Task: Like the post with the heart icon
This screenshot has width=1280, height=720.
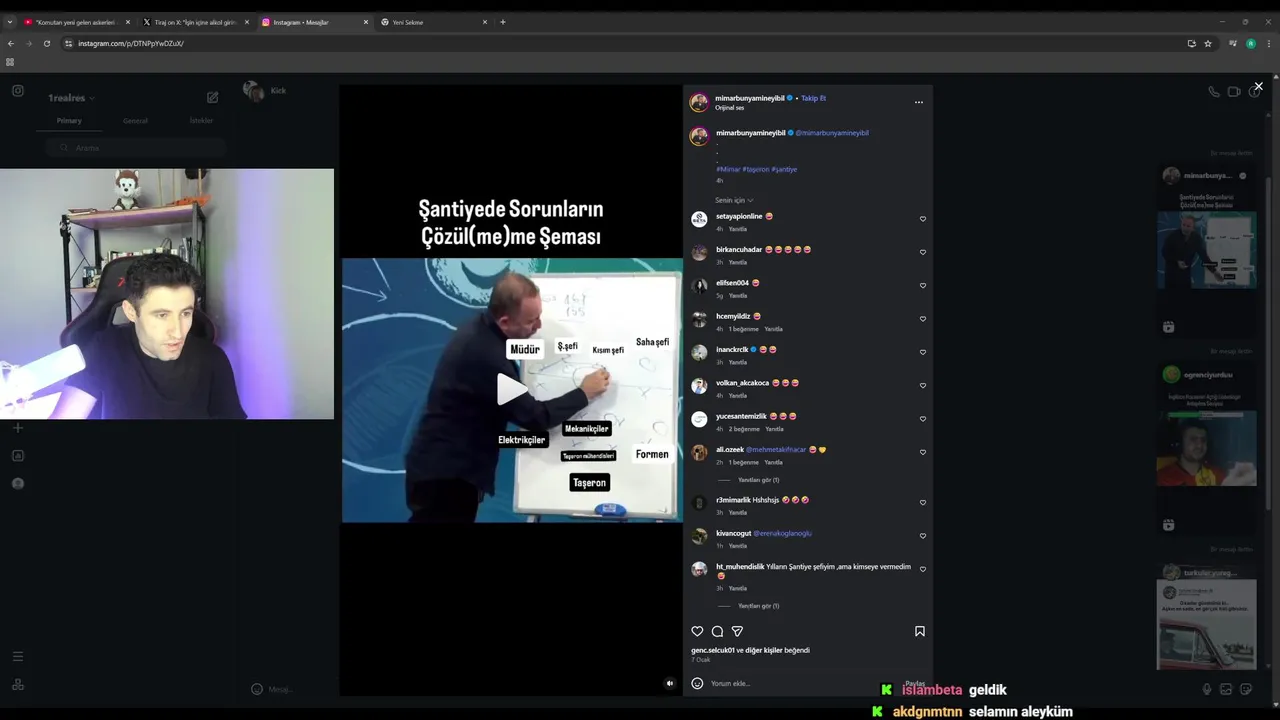Action: (697, 631)
